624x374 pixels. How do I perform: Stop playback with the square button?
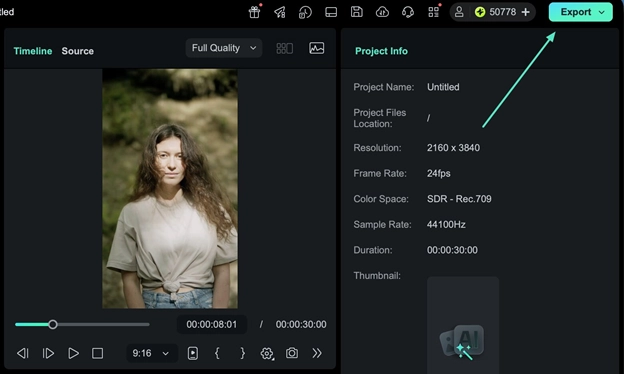98,353
